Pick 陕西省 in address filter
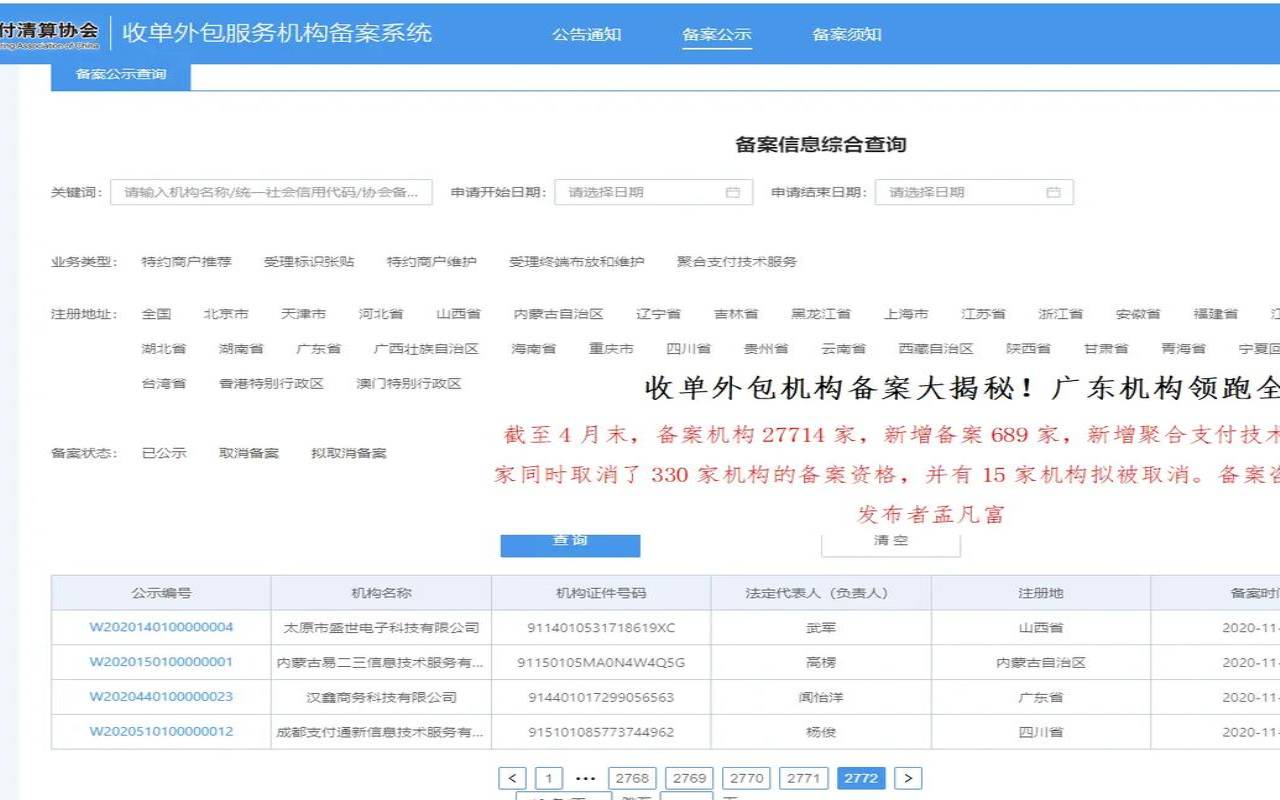 1029,349
